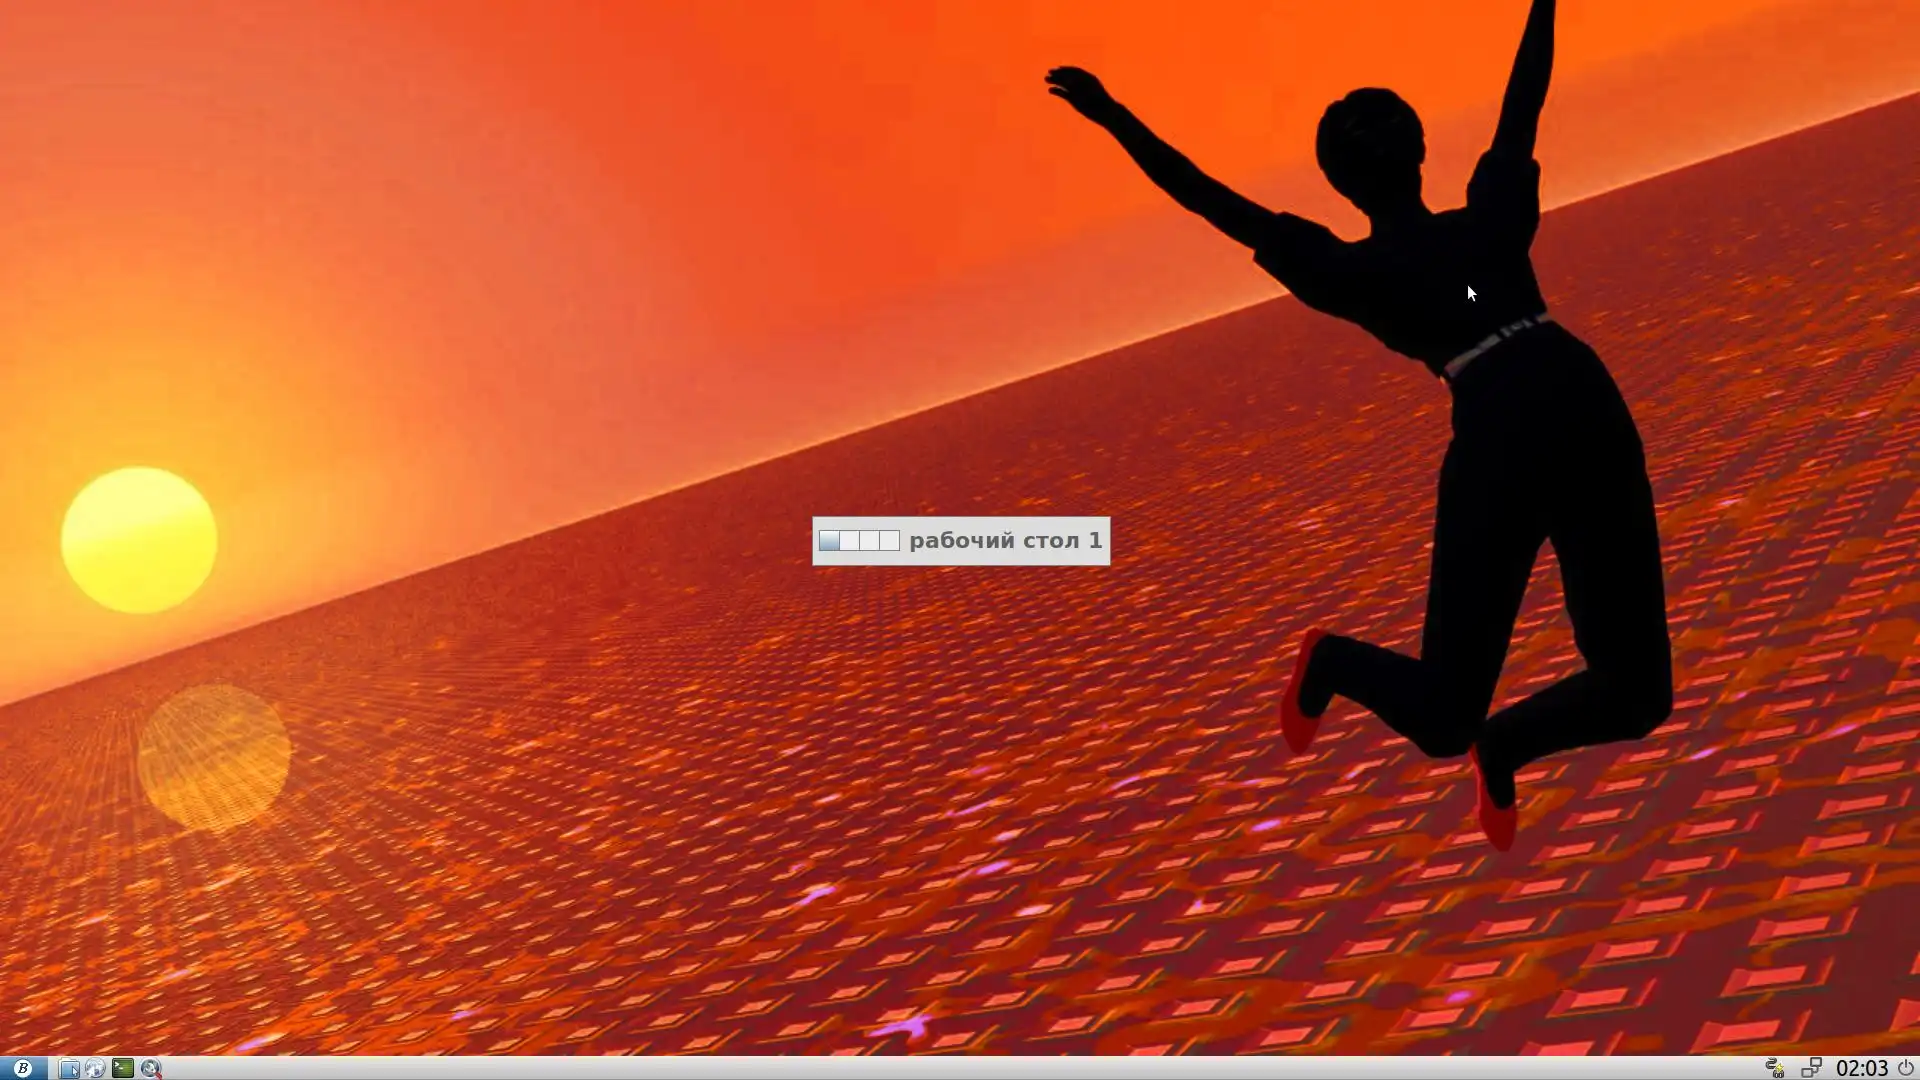
Task: Switch to the fourth workspace cell
Action: 890,541
